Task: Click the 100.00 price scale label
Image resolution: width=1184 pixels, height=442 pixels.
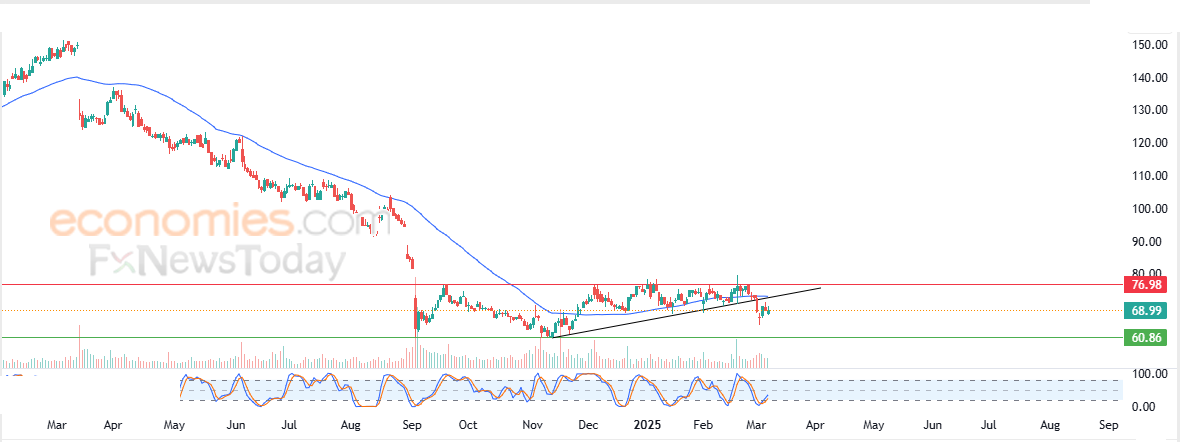Action: point(1150,209)
